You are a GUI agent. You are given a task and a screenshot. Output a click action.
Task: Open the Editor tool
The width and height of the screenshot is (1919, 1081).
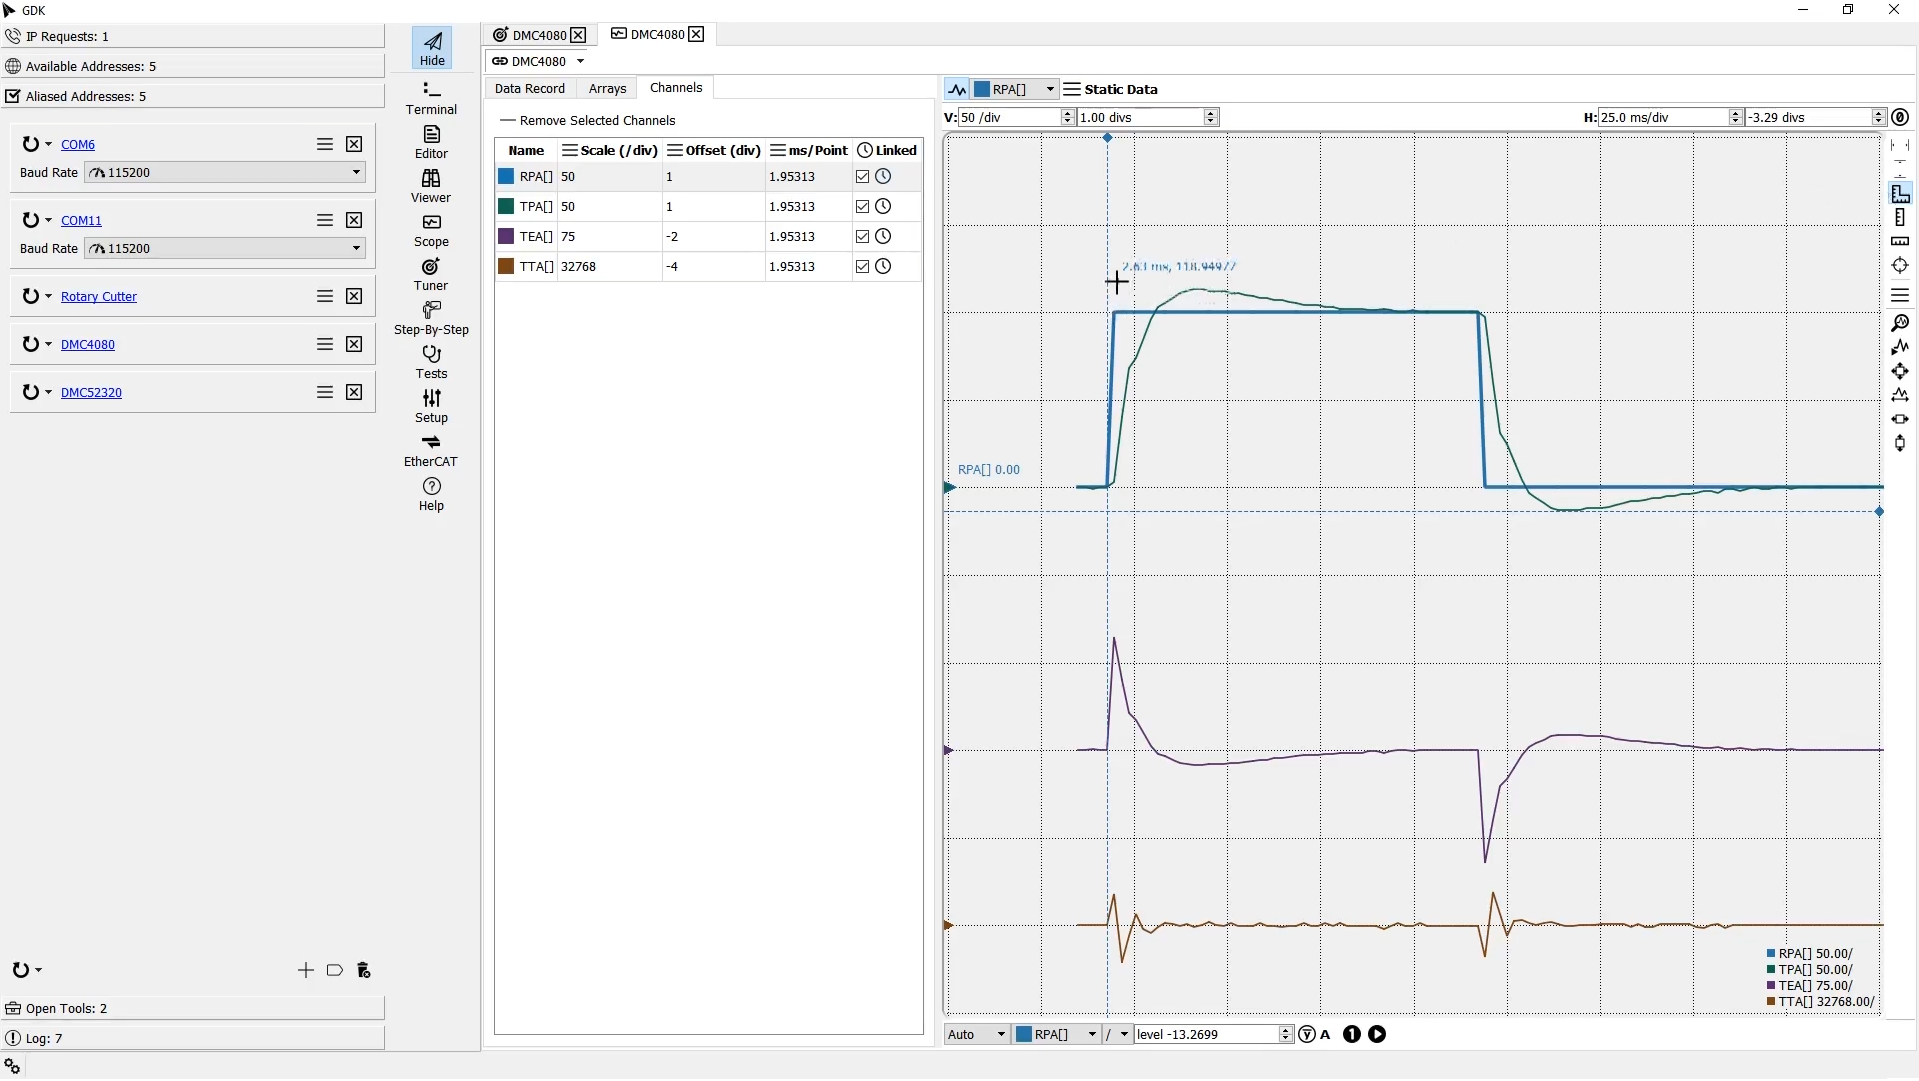[431, 142]
